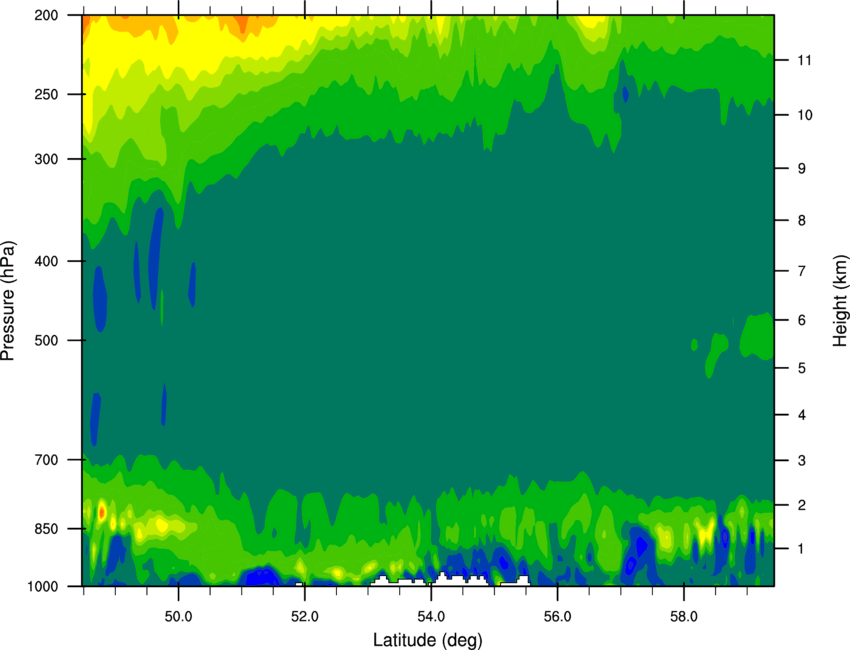Click the 50.0 latitude label
The image size is (850, 650).
pyautogui.click(x=178, y=617)
